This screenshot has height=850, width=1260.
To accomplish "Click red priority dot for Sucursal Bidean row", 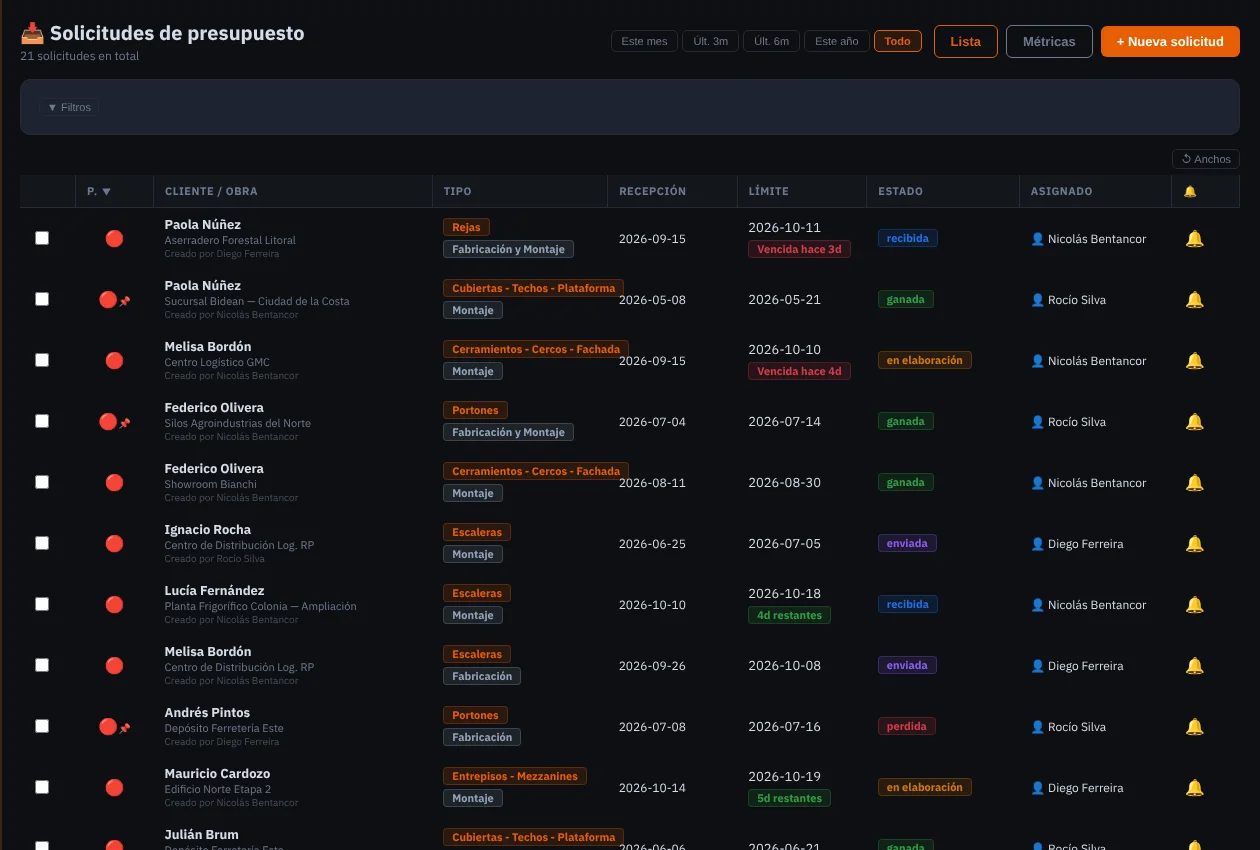I will pyautogui.click(x=108, y=300).
